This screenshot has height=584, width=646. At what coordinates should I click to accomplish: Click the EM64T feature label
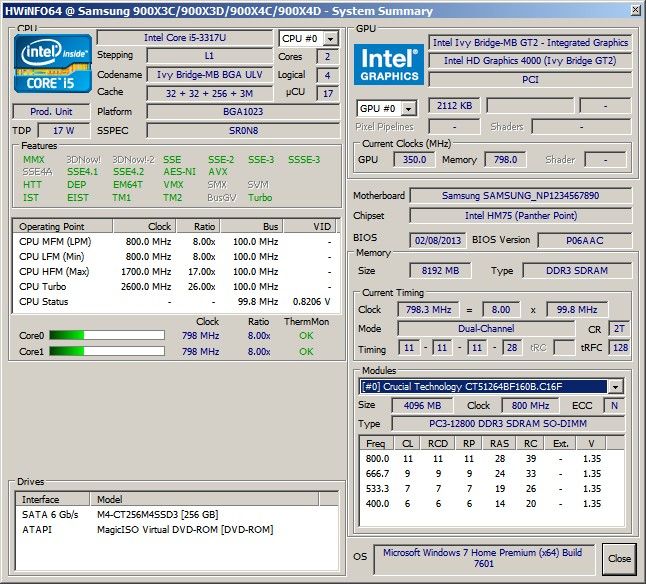(128, 185)
